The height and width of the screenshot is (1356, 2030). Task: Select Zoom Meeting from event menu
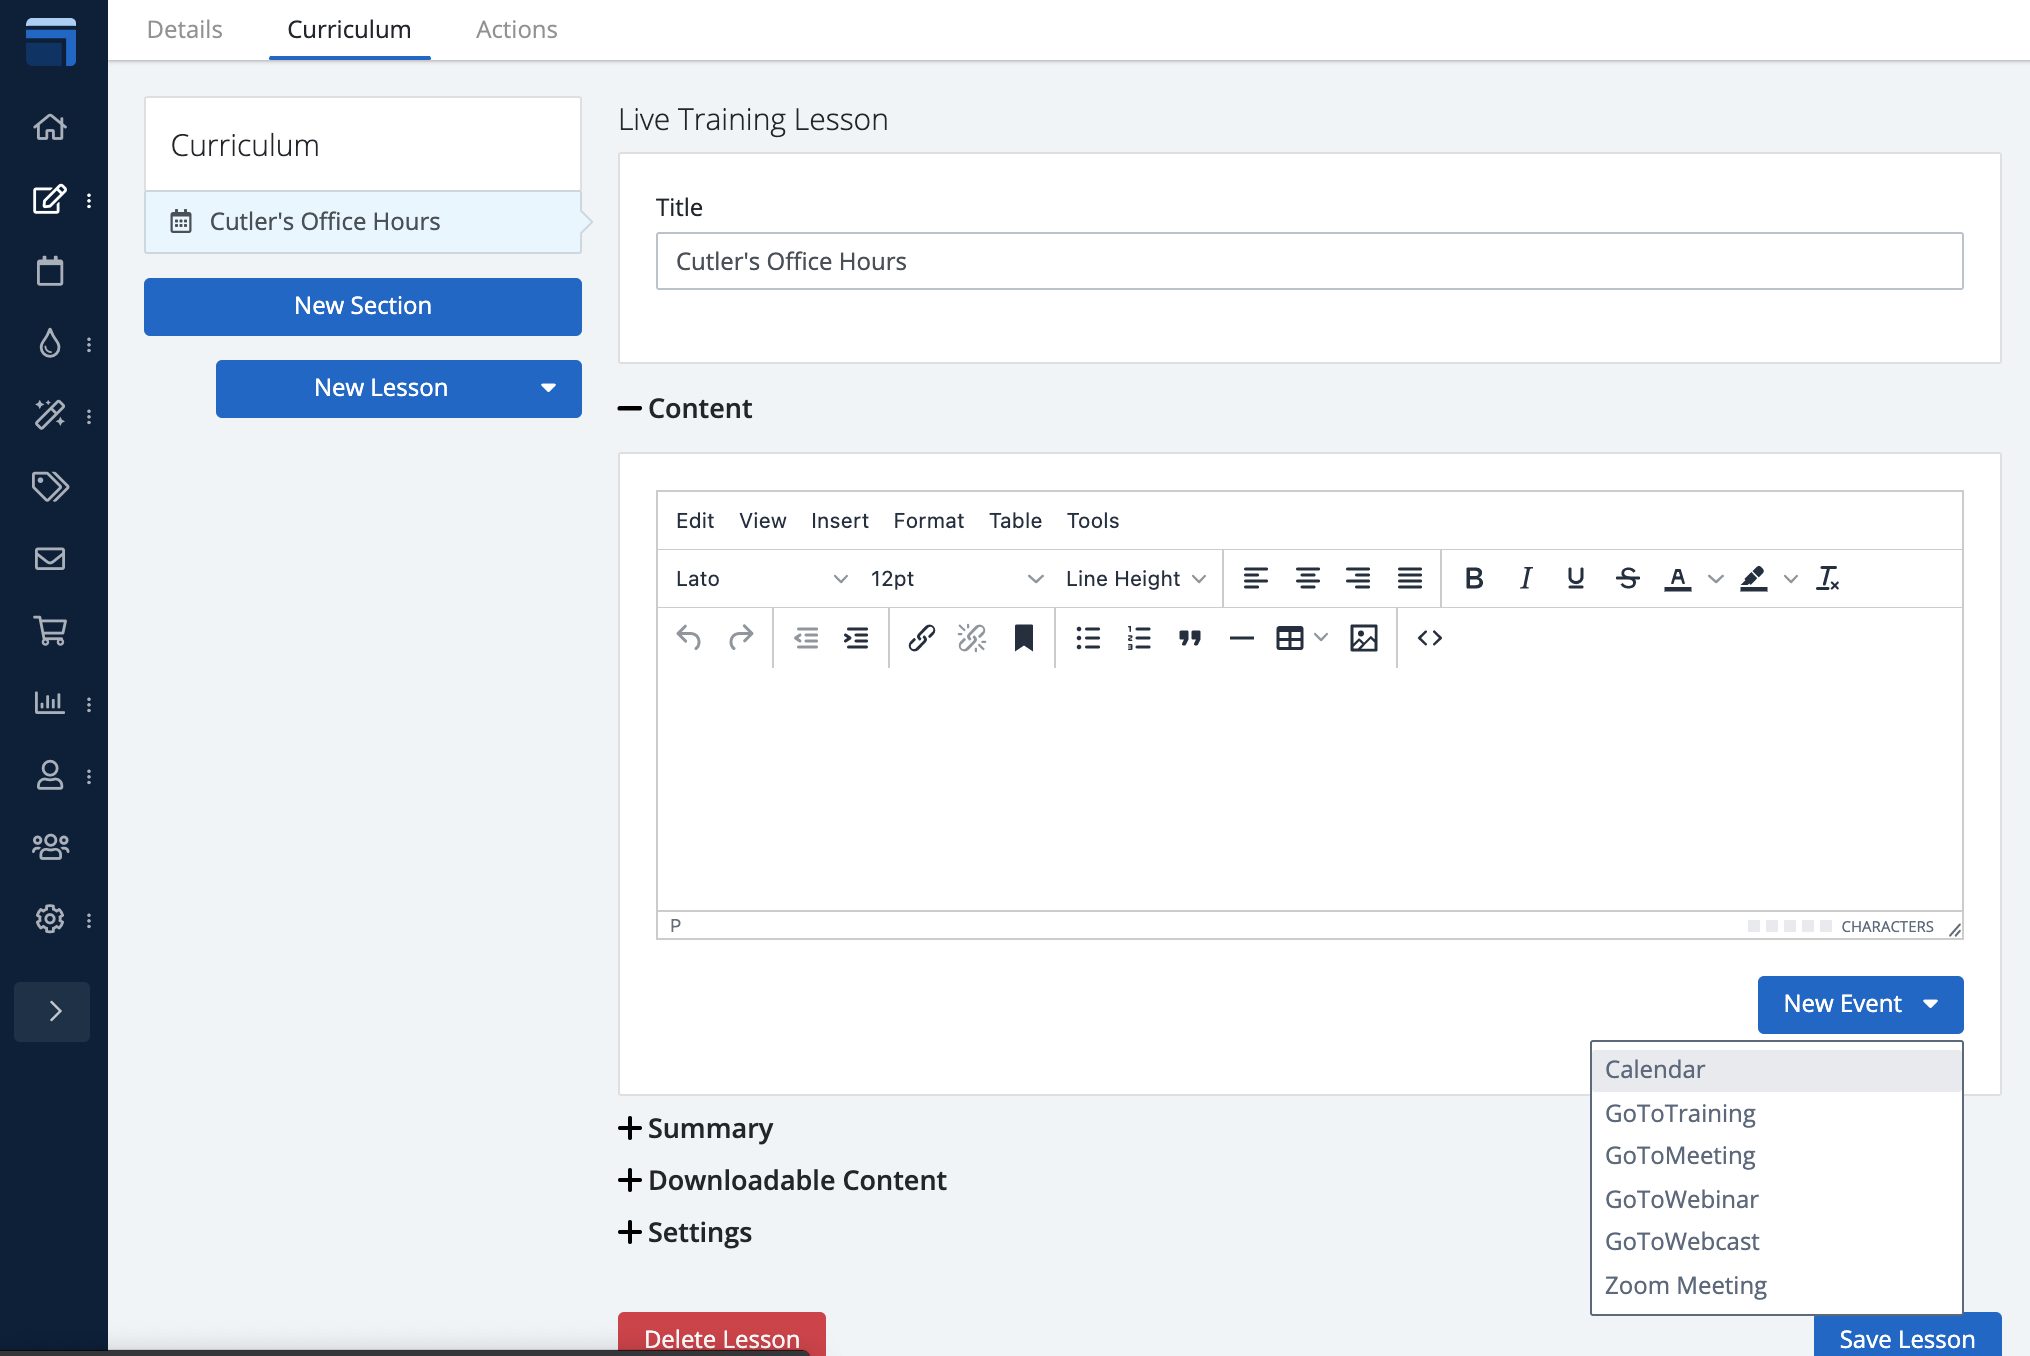(1685, 1285)
